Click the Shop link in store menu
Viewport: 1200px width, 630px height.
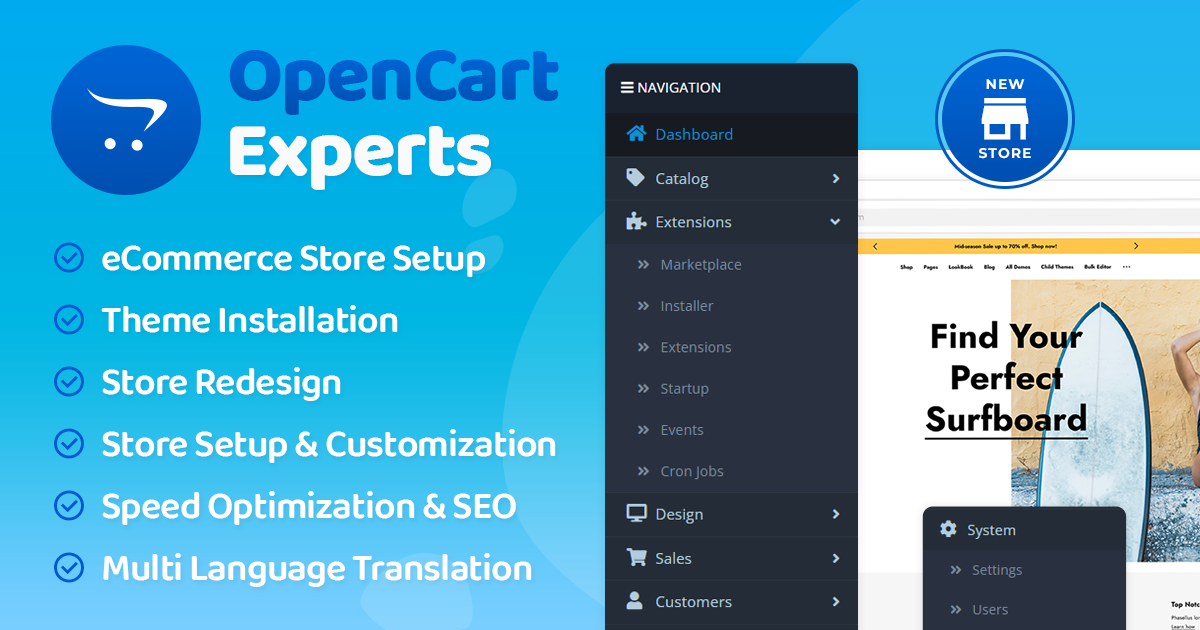[906, 267]
